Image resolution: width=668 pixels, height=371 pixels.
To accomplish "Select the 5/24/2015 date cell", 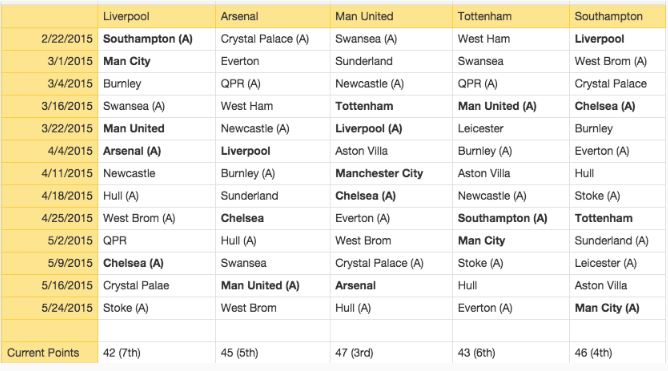I will pyautogui.click(x=49, y=308).
